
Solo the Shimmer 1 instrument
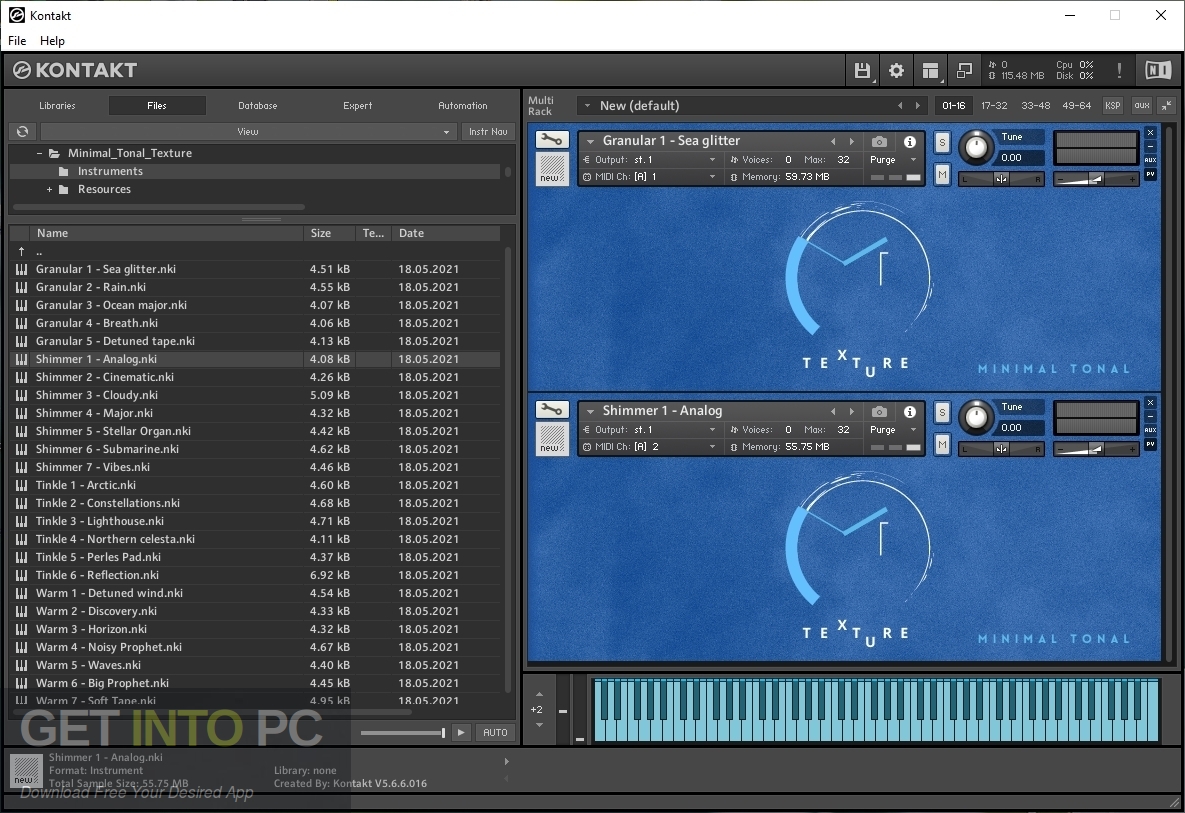coord(942,412)
